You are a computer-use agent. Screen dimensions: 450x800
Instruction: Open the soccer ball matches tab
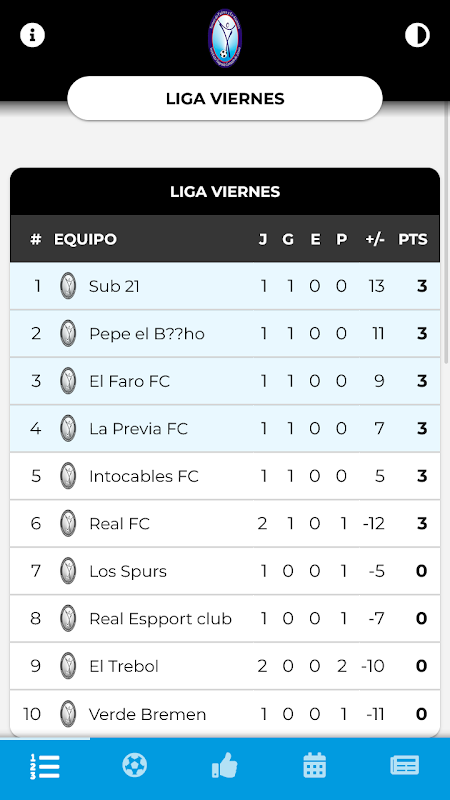[x=135, y=766]
